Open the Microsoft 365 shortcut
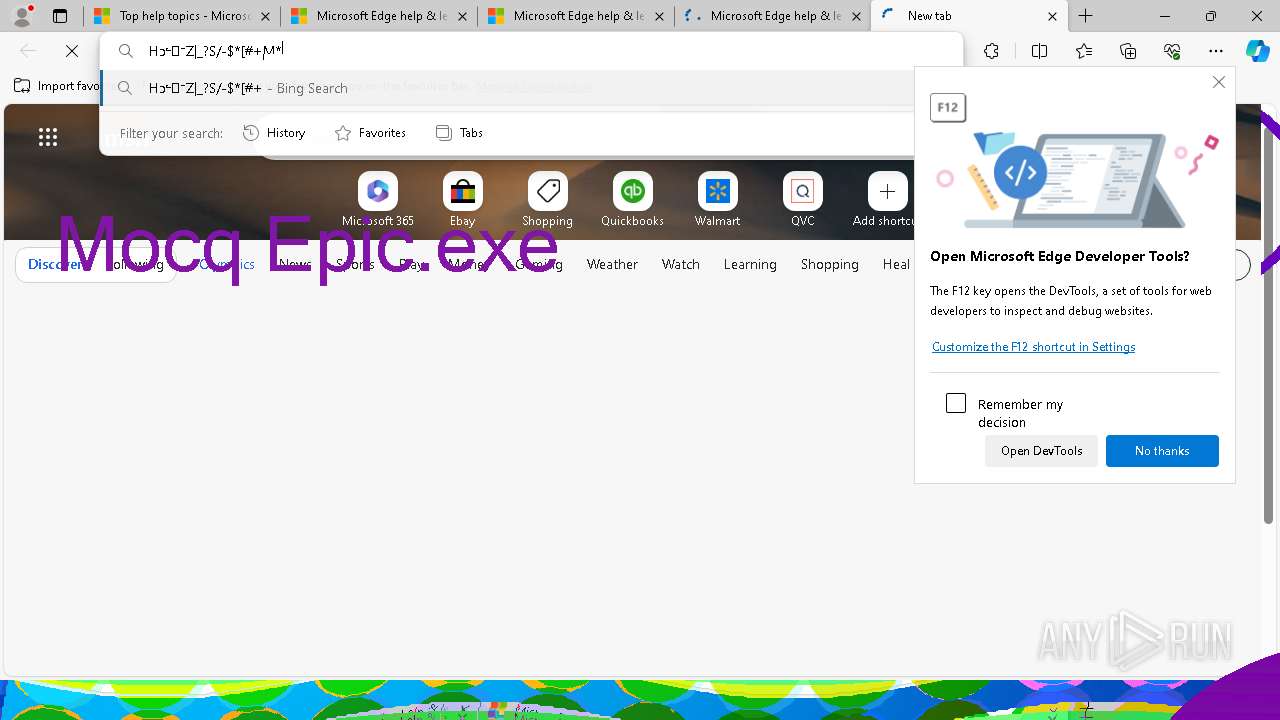1280x720 pixels. tap(378, 200)
